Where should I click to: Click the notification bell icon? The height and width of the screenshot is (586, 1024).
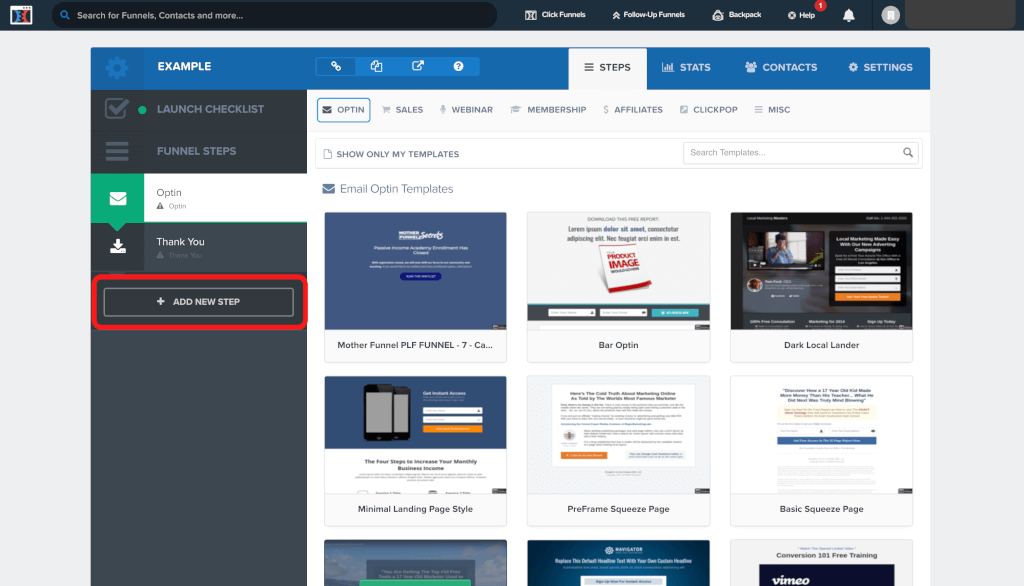point(847,14)
